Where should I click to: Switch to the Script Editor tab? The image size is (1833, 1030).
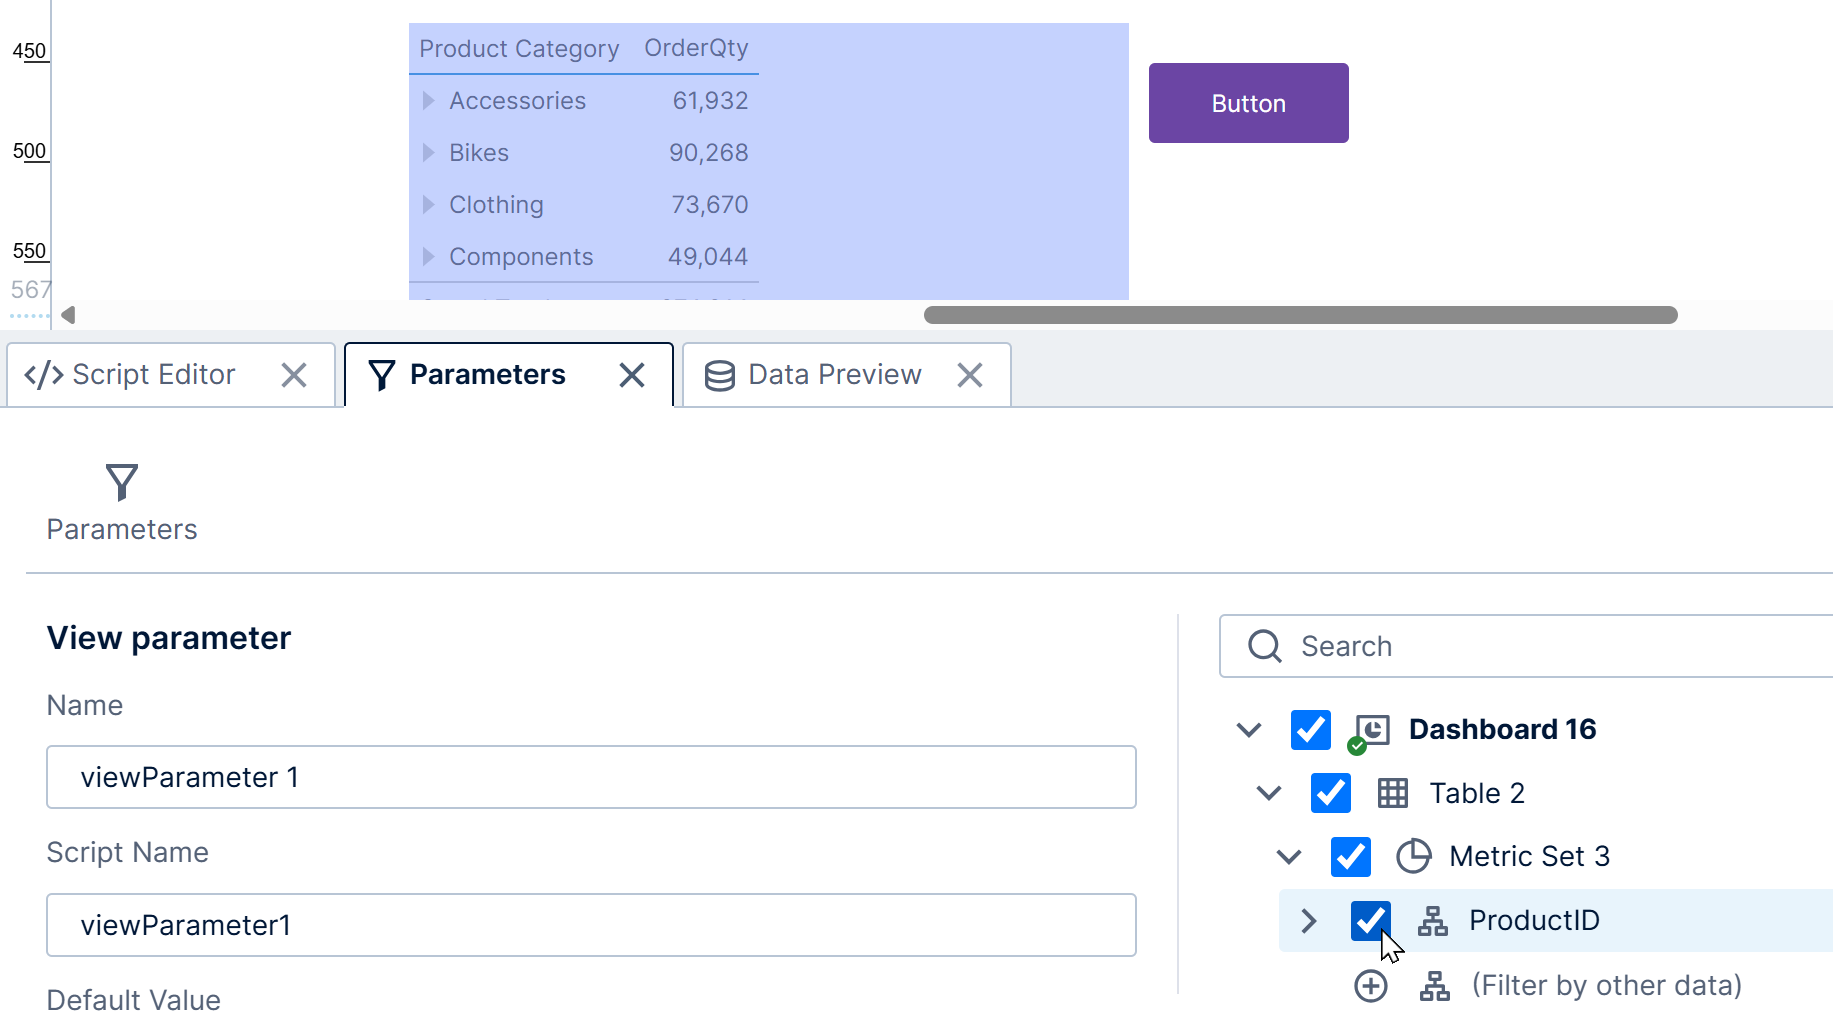pyautogui.click(x=153, y=375)
